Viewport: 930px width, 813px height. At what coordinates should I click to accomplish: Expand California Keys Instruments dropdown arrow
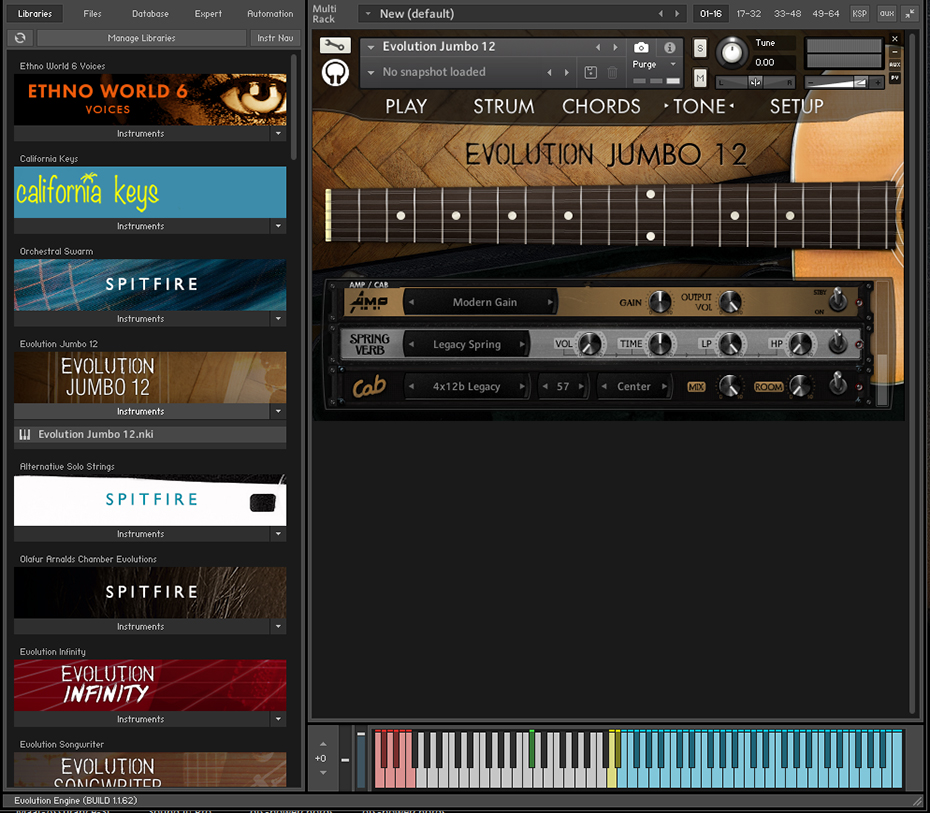click(x=278, y=226)
